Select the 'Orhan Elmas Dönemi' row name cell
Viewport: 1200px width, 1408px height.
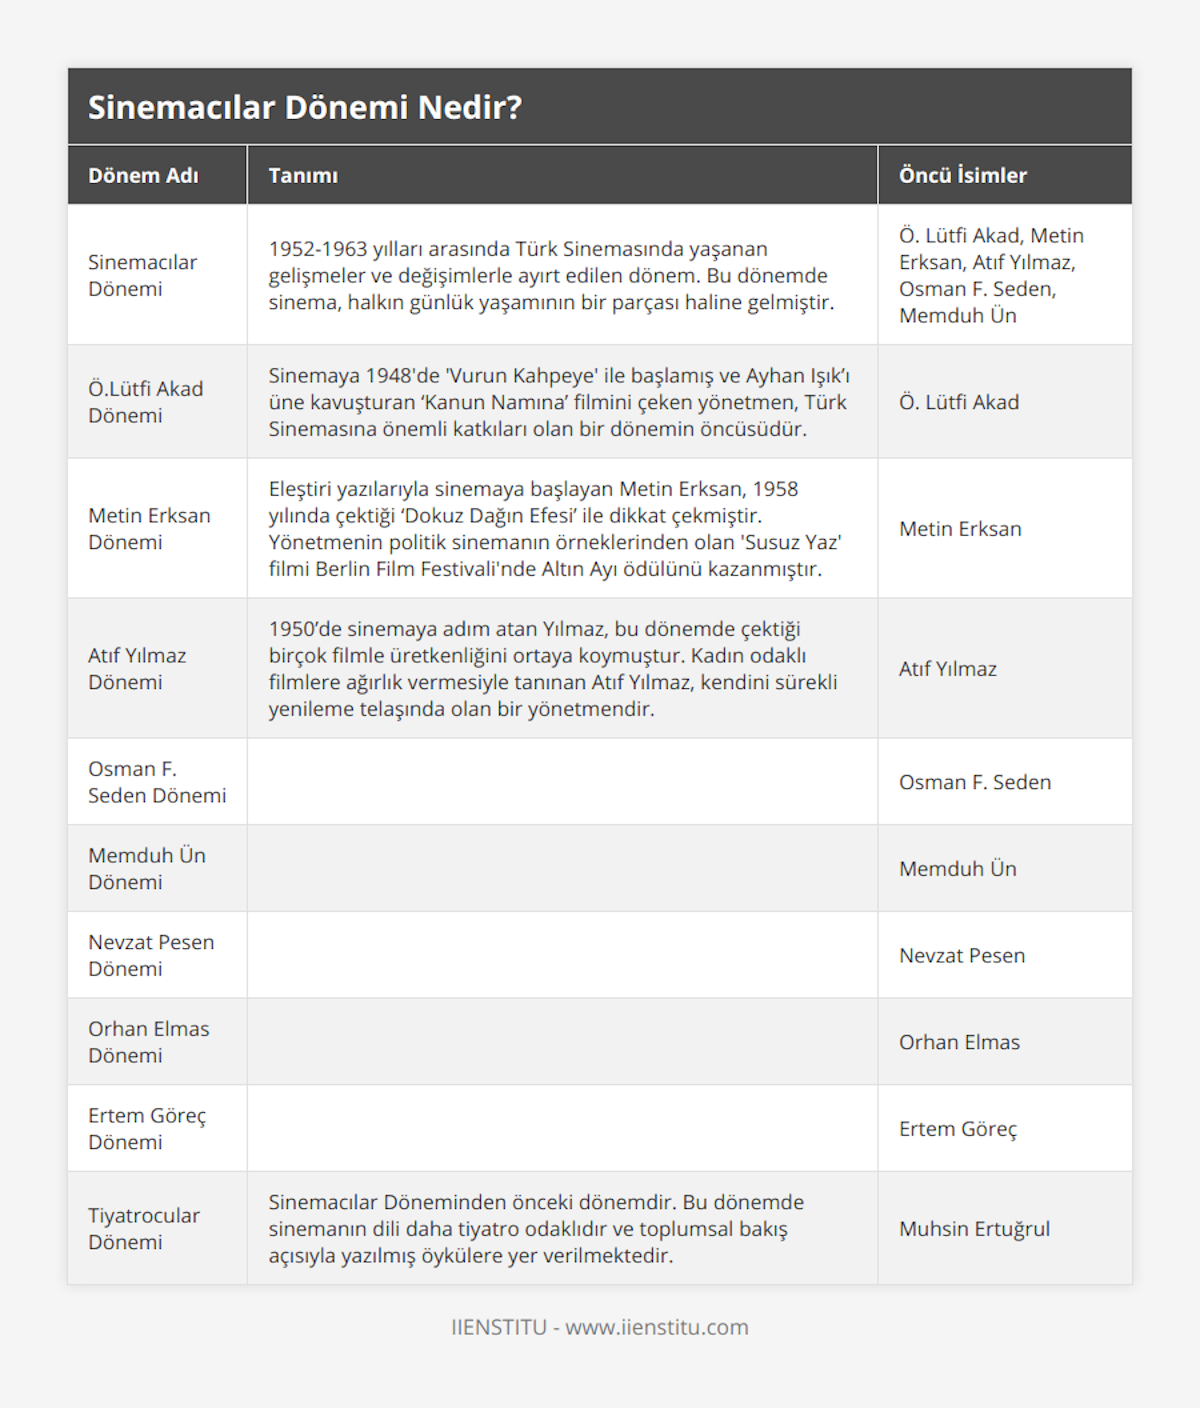(149, 1042)
